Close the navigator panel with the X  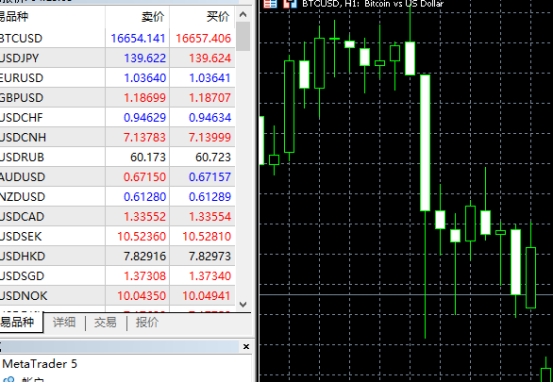tap(246, 347)
